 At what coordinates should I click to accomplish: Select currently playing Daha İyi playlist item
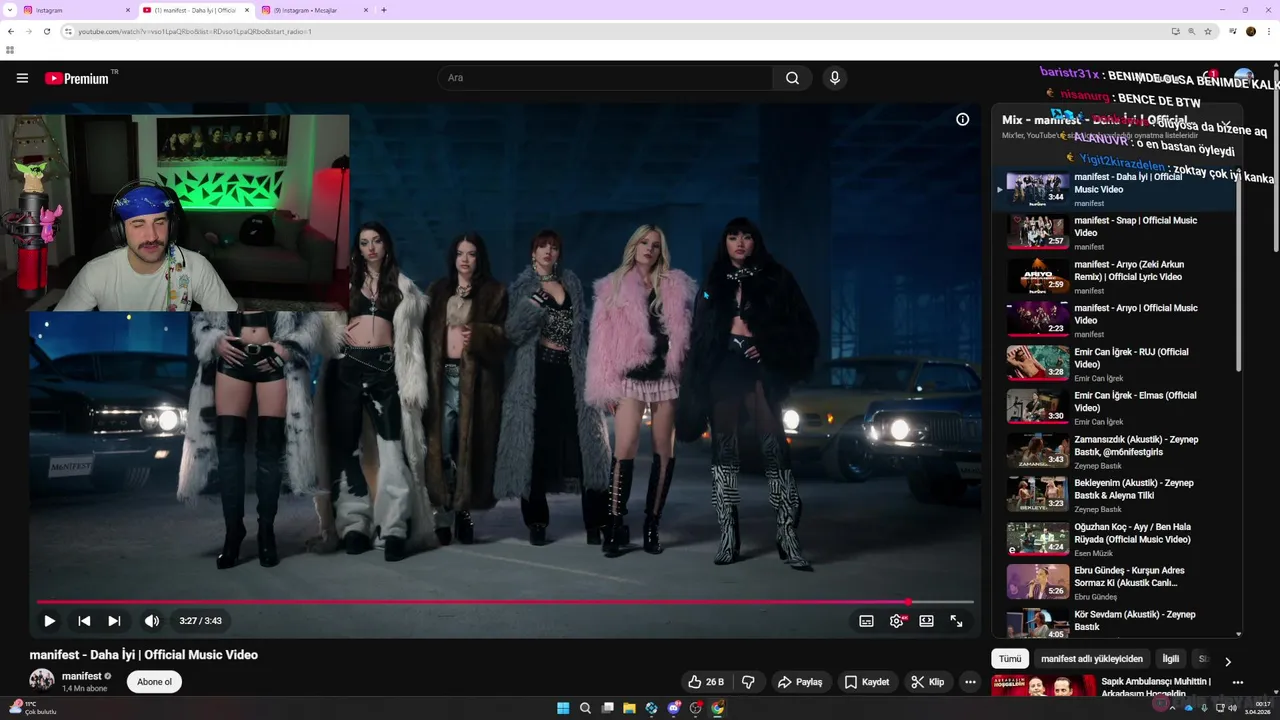pos(1116,189)
